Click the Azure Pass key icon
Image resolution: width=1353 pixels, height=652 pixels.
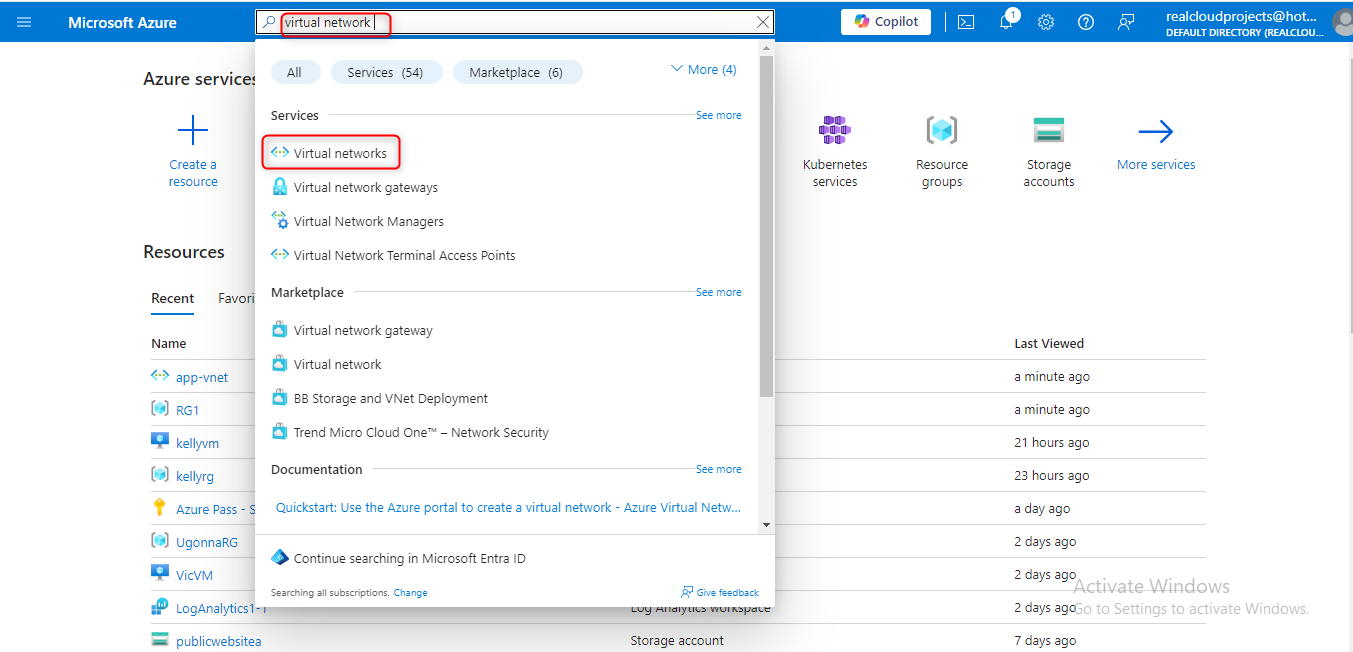[x=160, y=508]
